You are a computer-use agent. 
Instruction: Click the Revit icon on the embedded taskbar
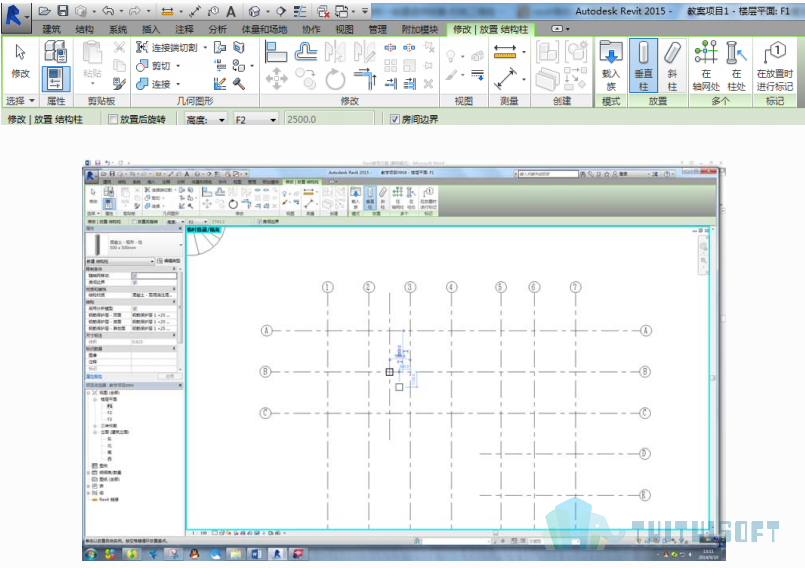[277, 554]
